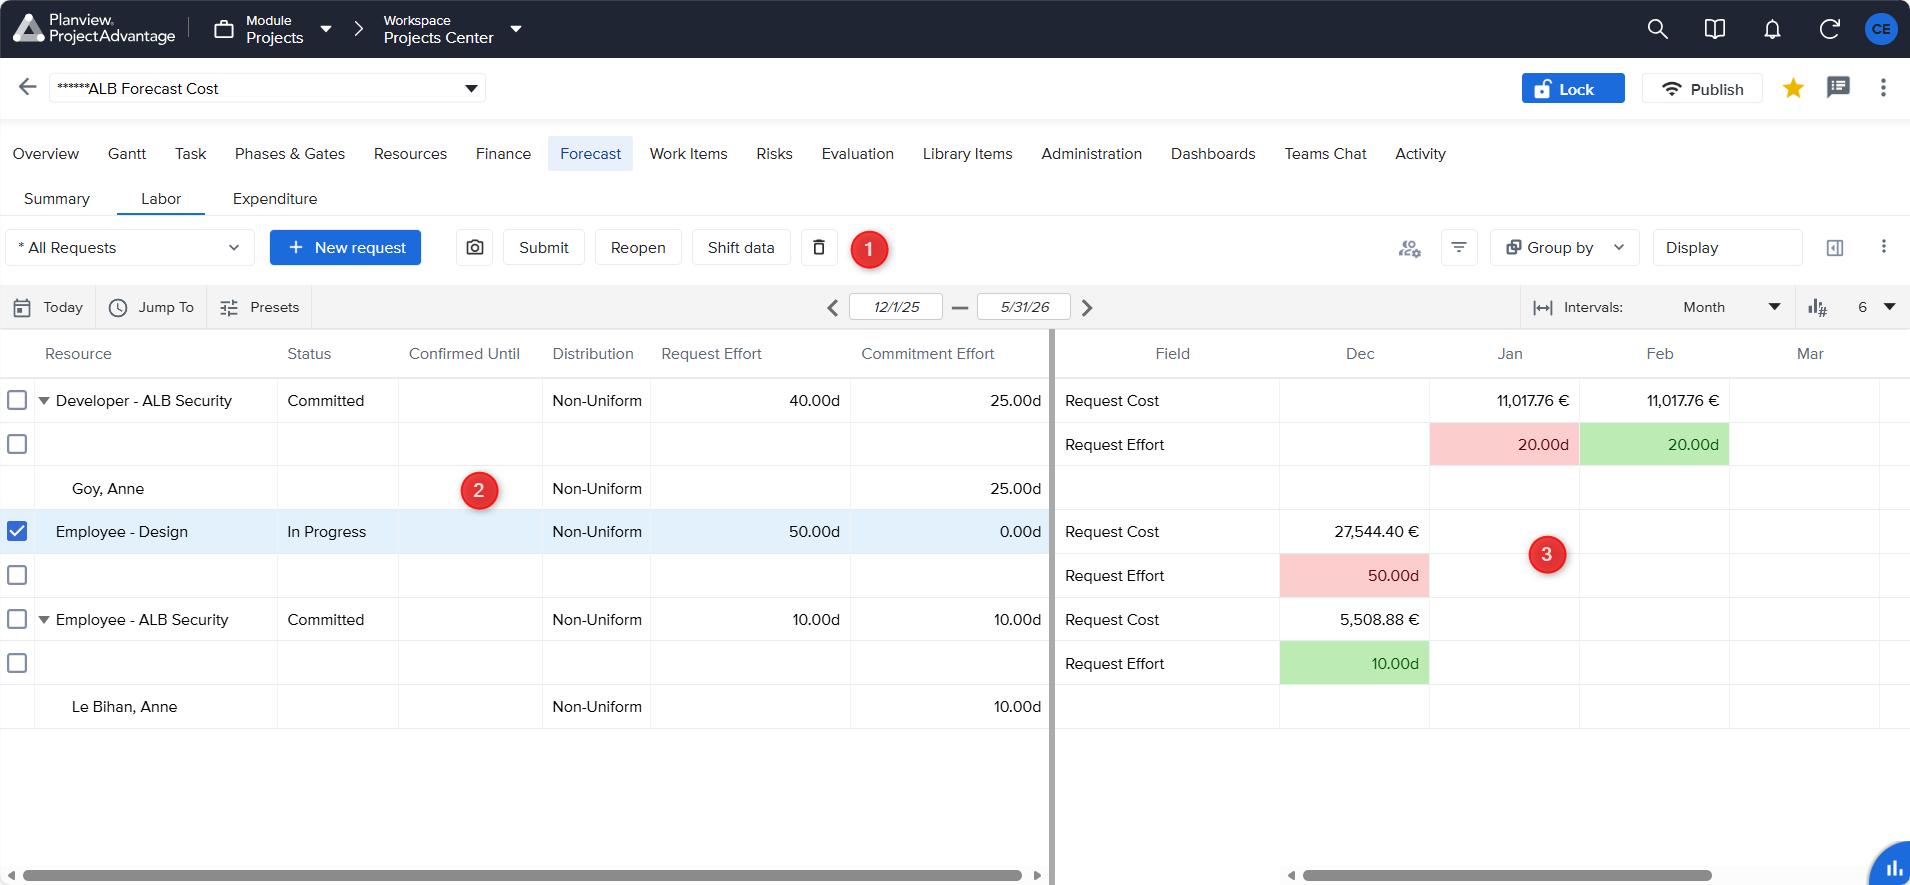
Task: Click the New request button
Action: point(345,247)
